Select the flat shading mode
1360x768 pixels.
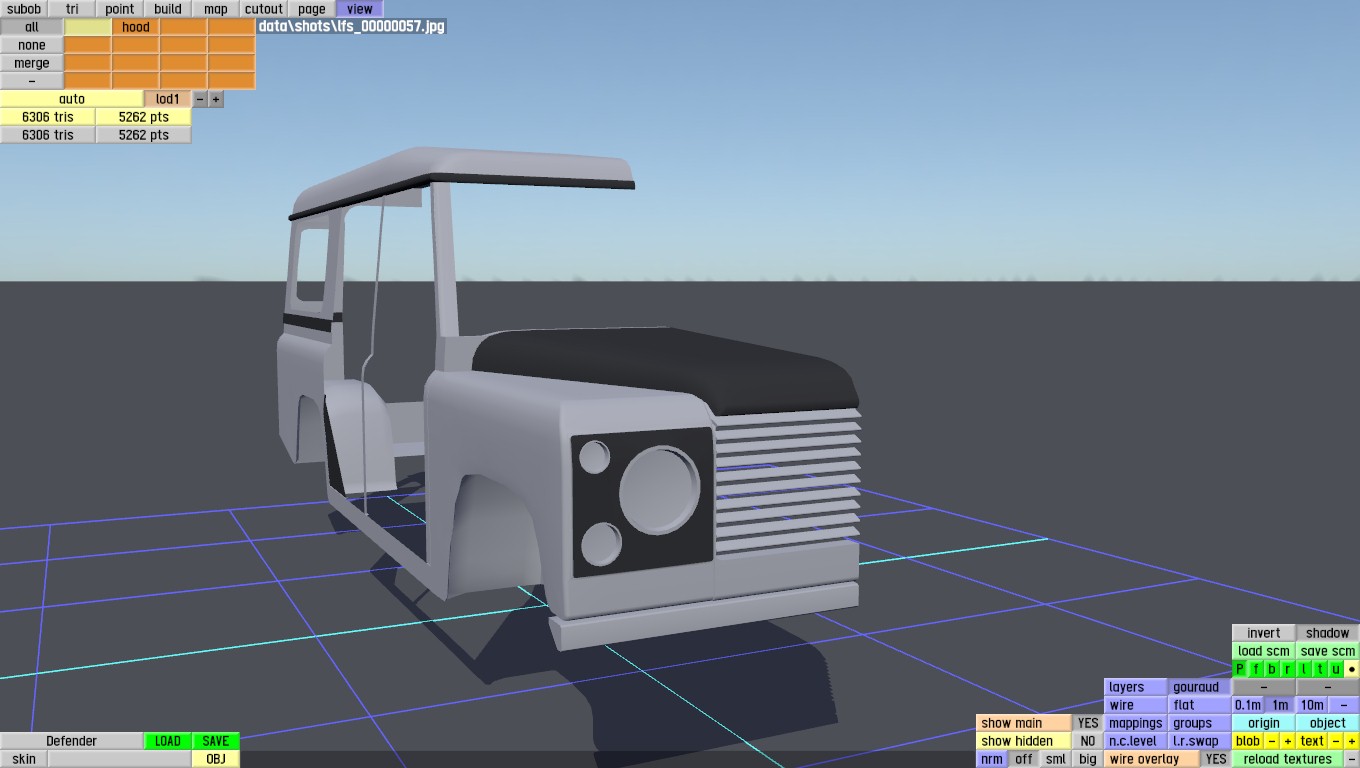pyautogui.click(x=1200, y=705)
